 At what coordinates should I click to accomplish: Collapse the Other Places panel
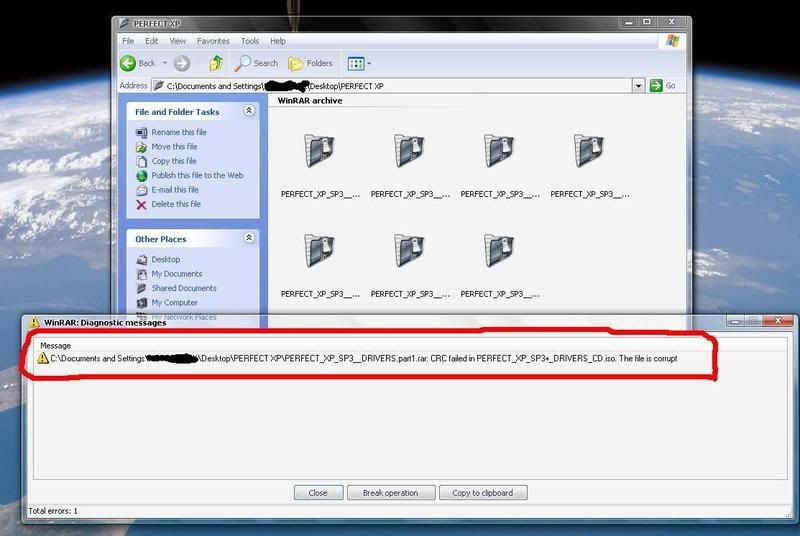(249, 238)
